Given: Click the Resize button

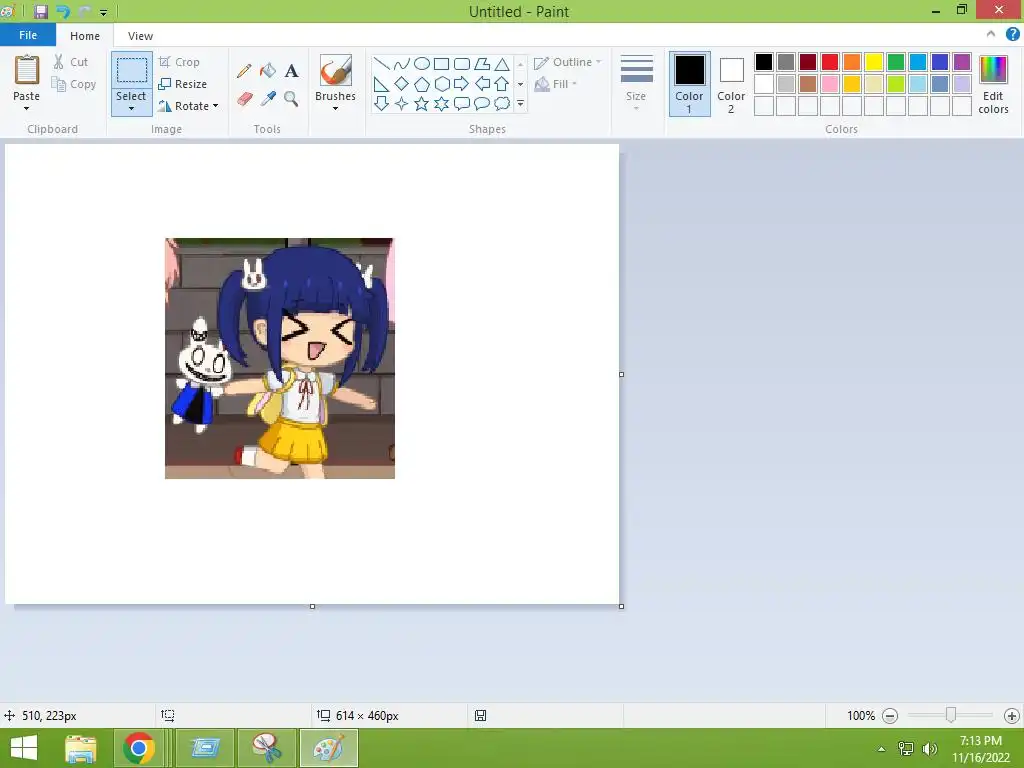Looking at the screenshot, I should (x=183, y=84).
